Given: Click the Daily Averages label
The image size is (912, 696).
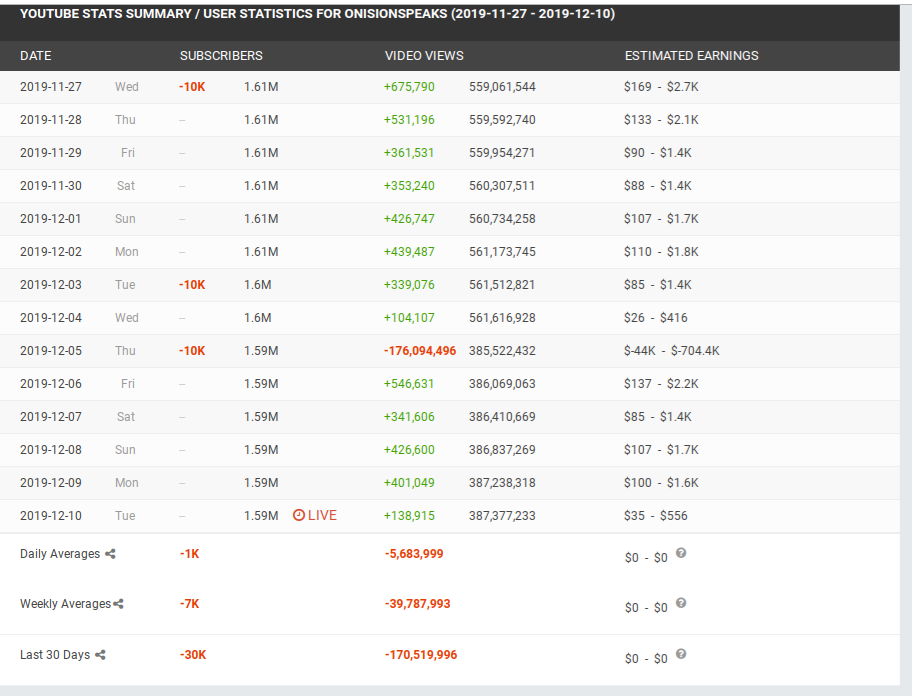Looking at the screenshot, I should pyautogui.click(x=60, y=554).
